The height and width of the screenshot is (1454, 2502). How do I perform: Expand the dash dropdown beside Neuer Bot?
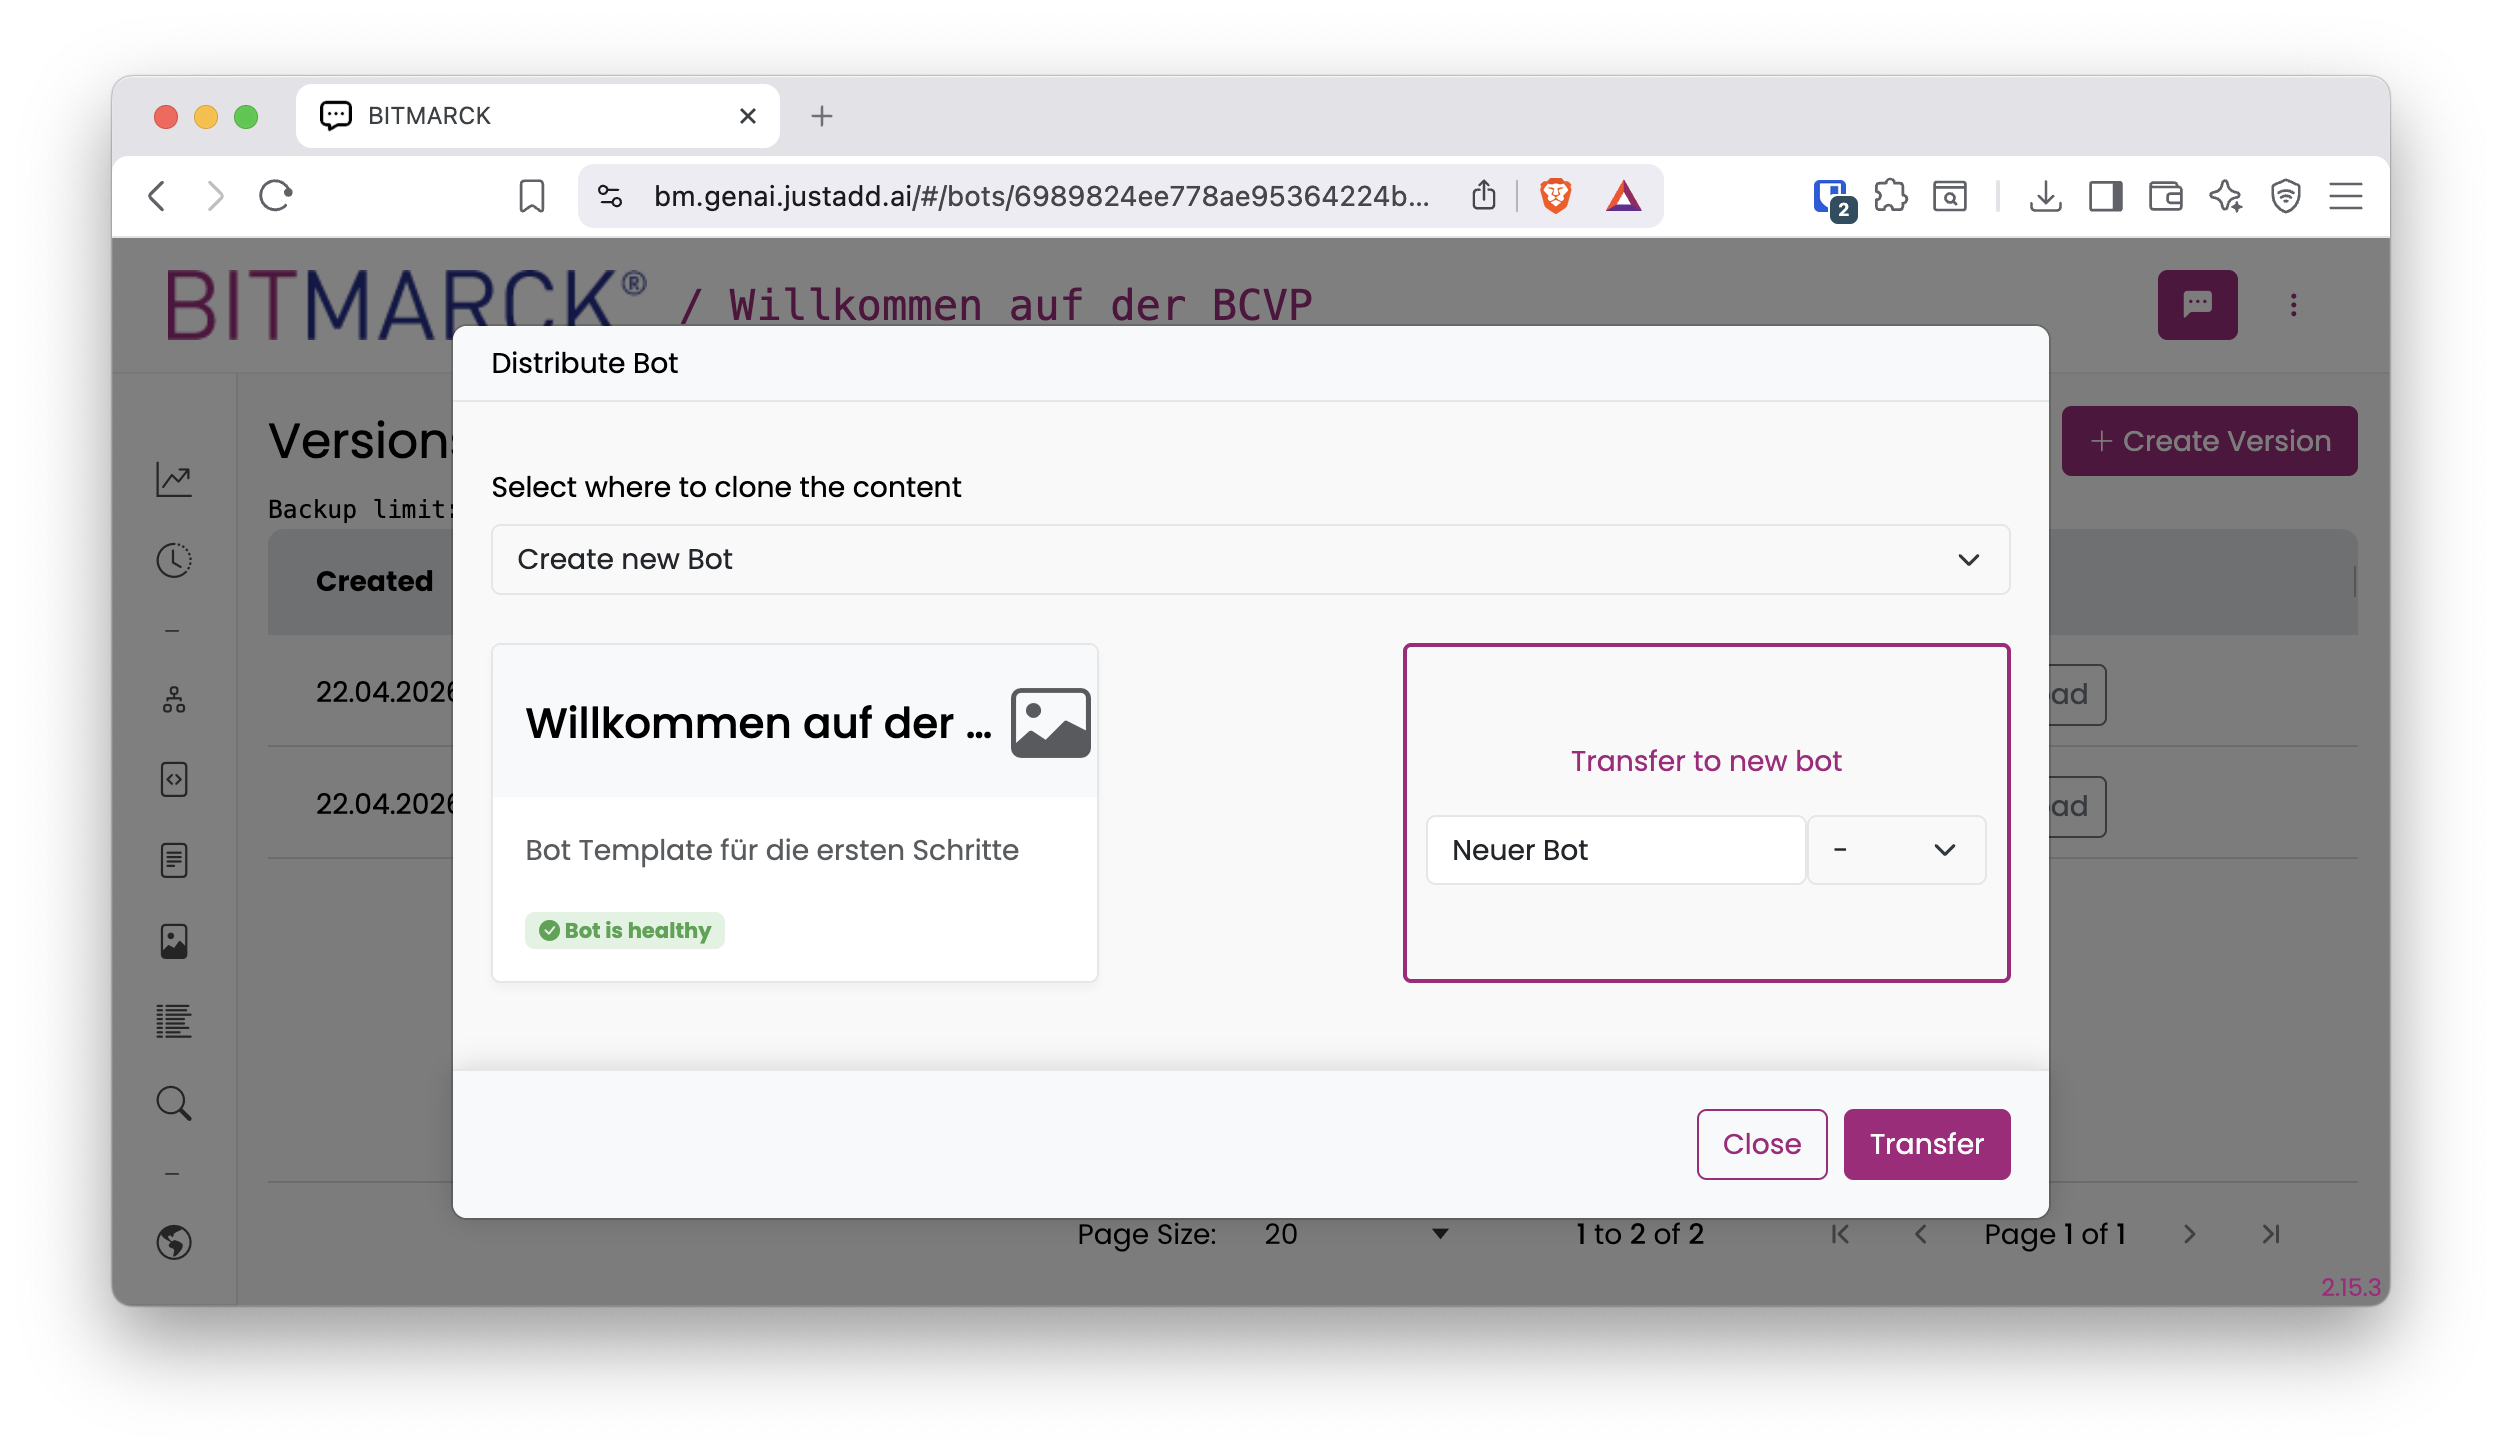tap(1896, 850)
